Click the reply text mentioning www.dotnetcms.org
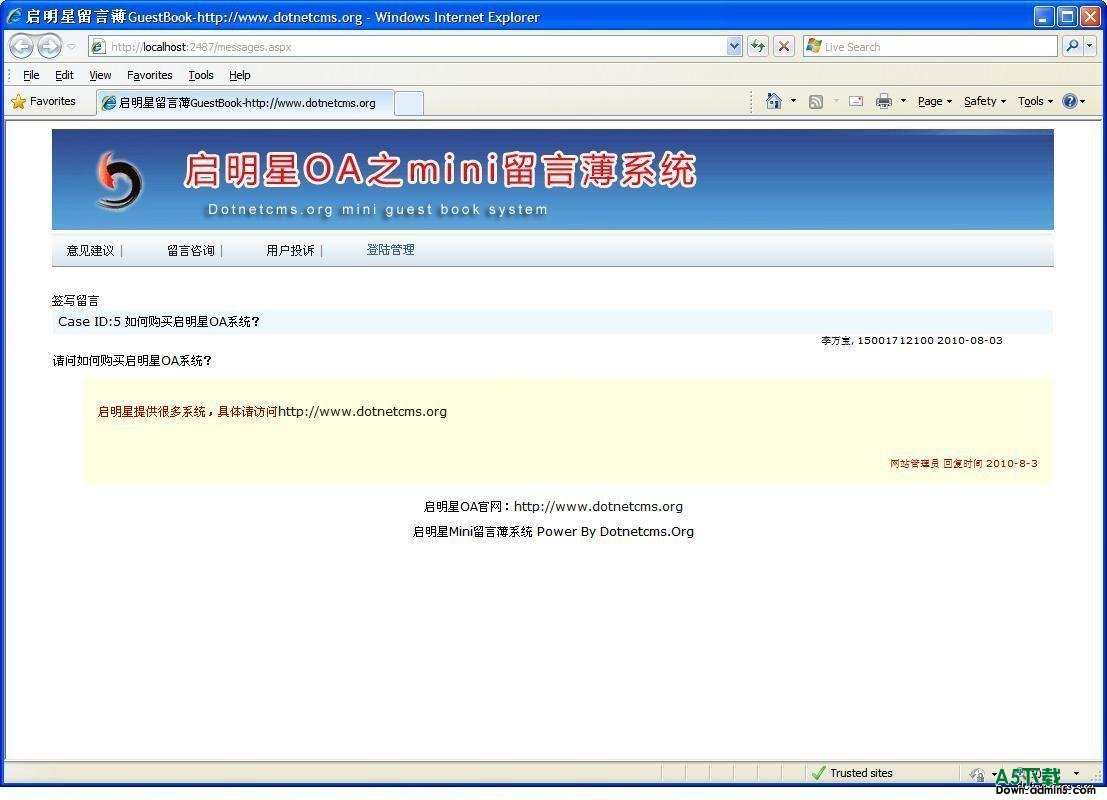The width and height of the screenshot is (1107, 800). click(272, 412)
